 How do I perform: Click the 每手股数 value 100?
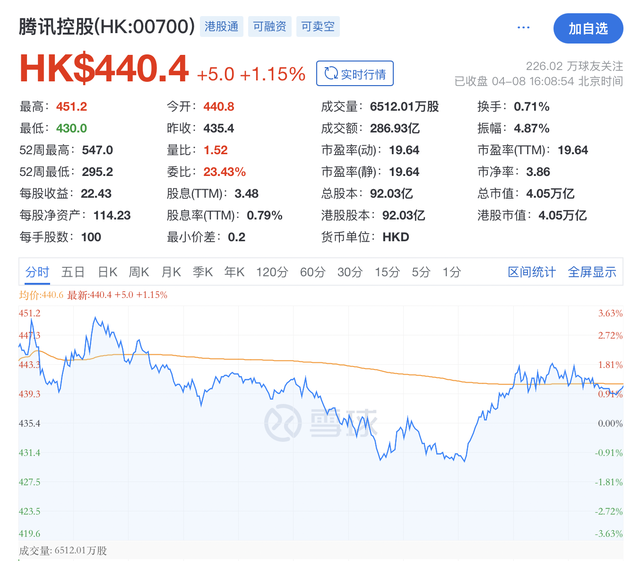click(x=91, y=237)
